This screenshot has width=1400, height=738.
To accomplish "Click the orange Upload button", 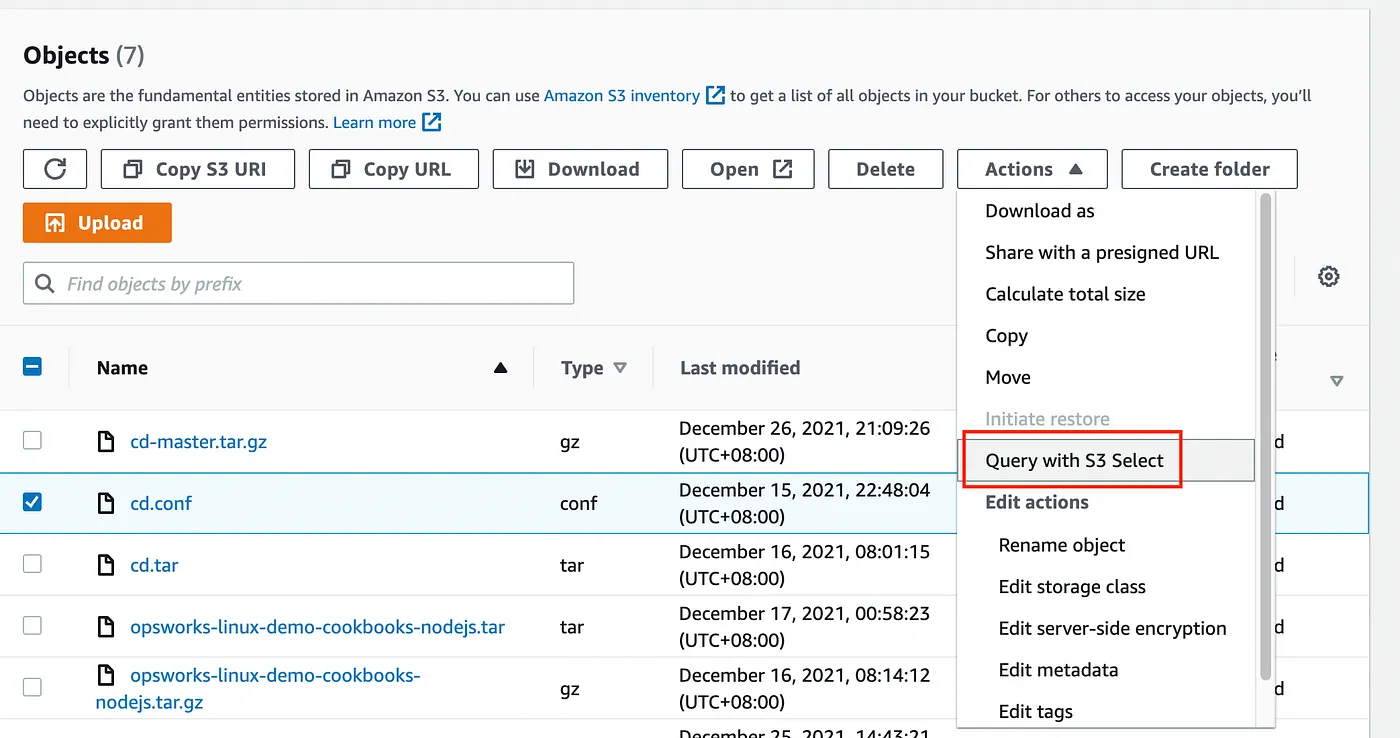I will [x=97, y=223].
